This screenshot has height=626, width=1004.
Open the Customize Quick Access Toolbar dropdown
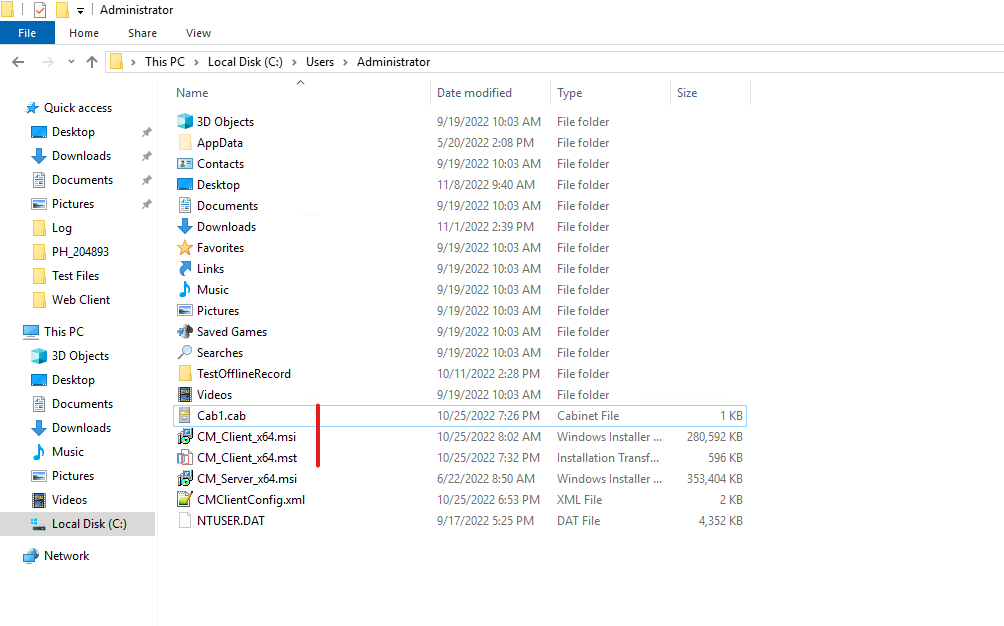click(80, 9)
